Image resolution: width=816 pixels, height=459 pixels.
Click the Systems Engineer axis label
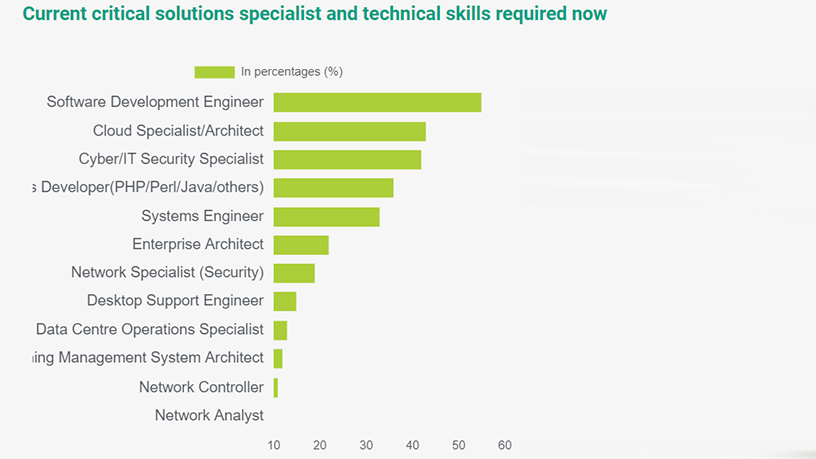202,216
